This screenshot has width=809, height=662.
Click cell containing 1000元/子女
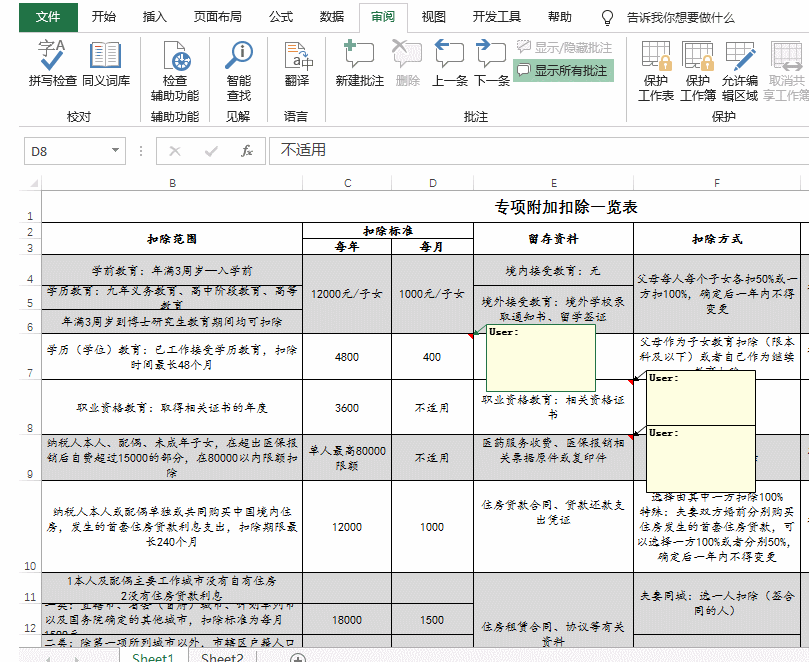click(x=432, y=294)
